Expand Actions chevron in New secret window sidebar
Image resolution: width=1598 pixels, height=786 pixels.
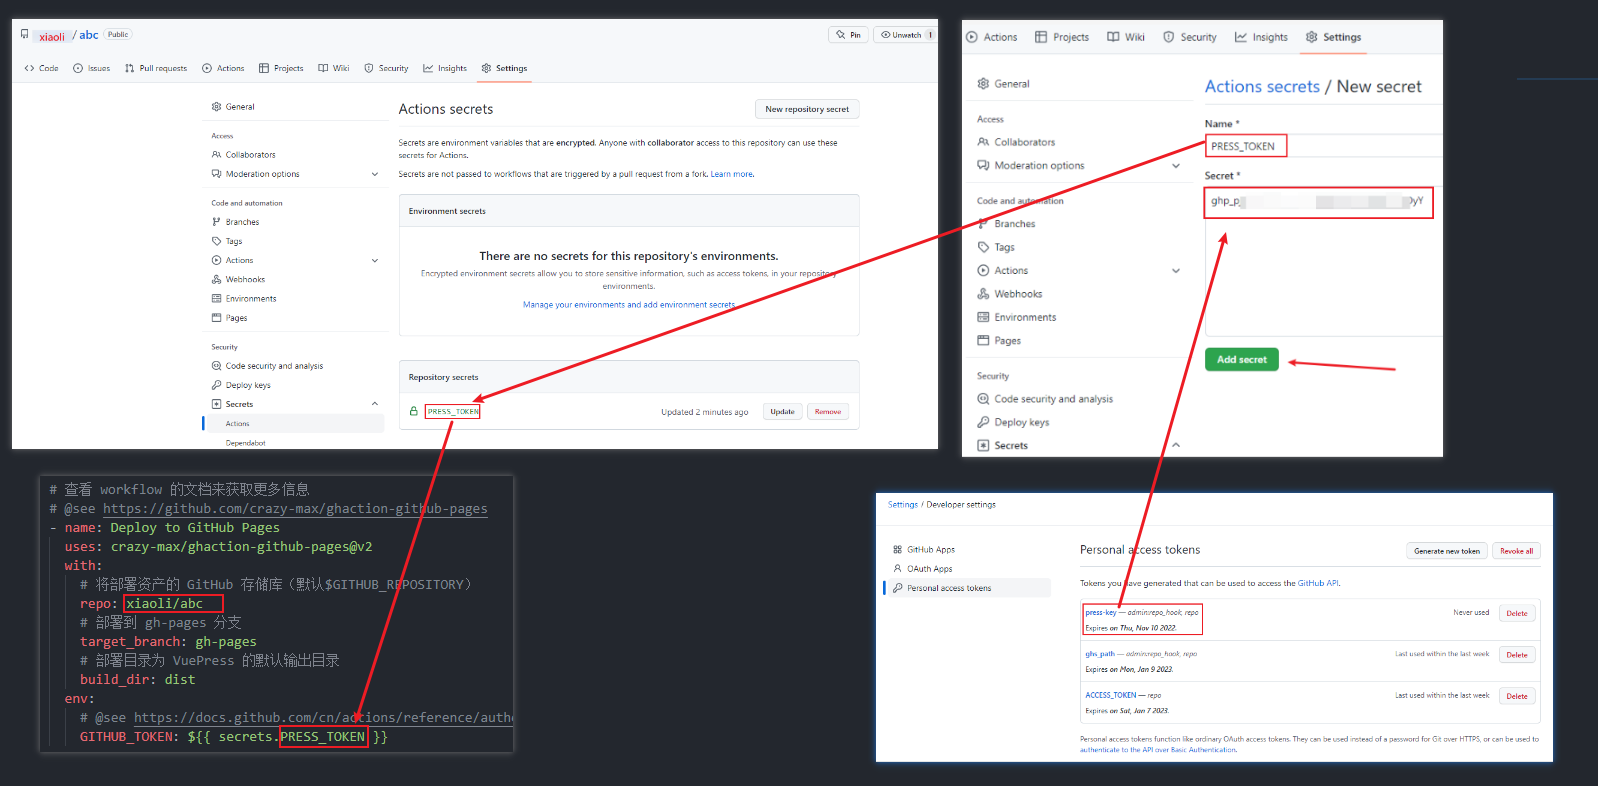tap(1176, 271)
